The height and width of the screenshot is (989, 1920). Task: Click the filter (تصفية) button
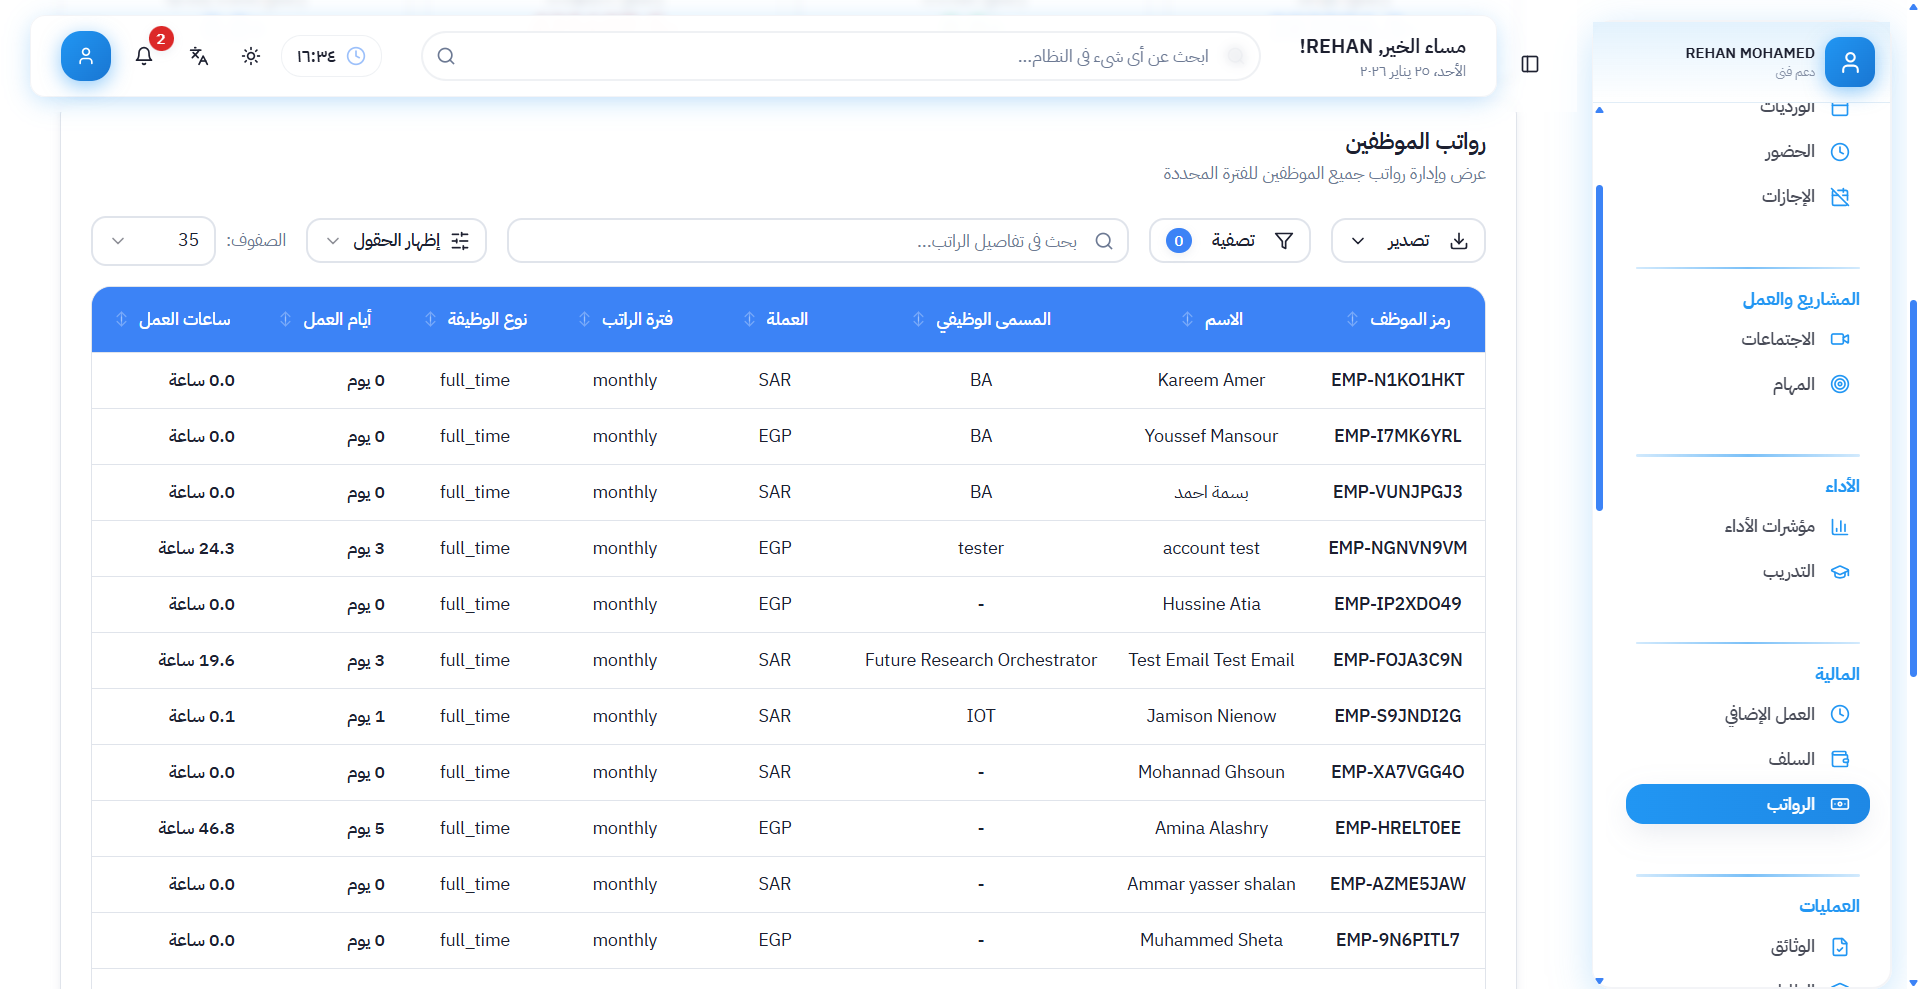(x=1229, y=241)
